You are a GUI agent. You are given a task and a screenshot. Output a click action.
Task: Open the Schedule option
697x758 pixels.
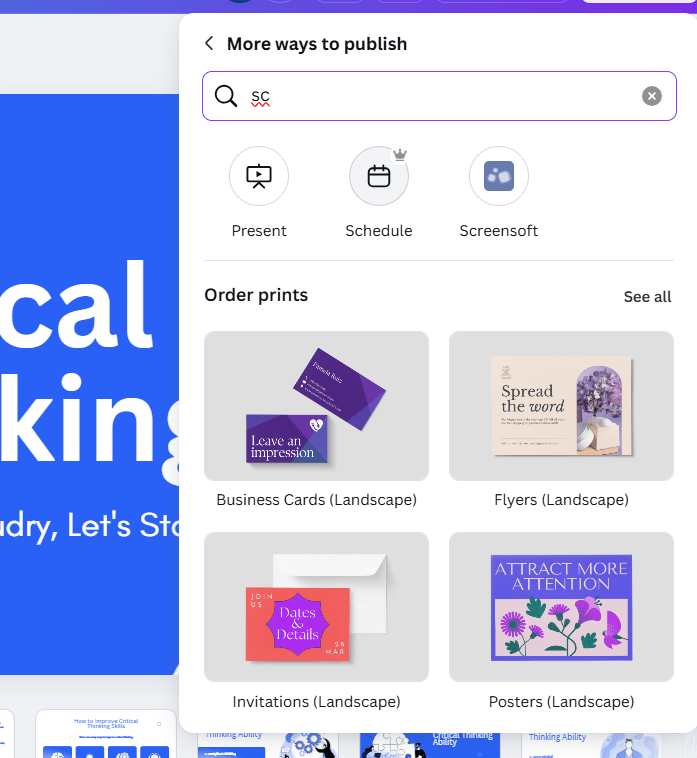379,176
